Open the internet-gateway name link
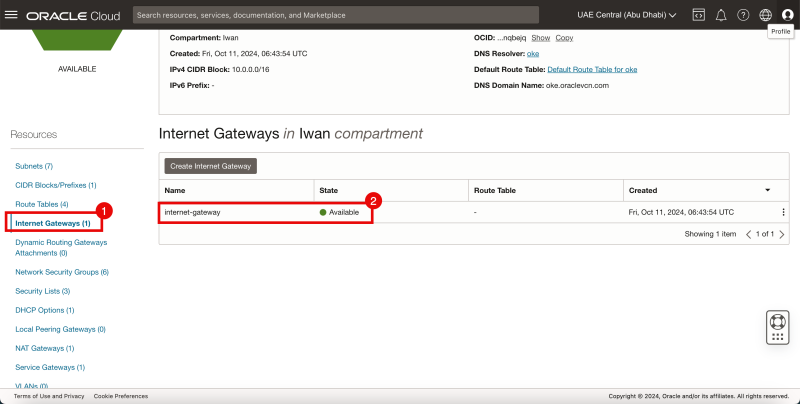The width and height of the screenshot is (800, 404). [x=192, y=212]
